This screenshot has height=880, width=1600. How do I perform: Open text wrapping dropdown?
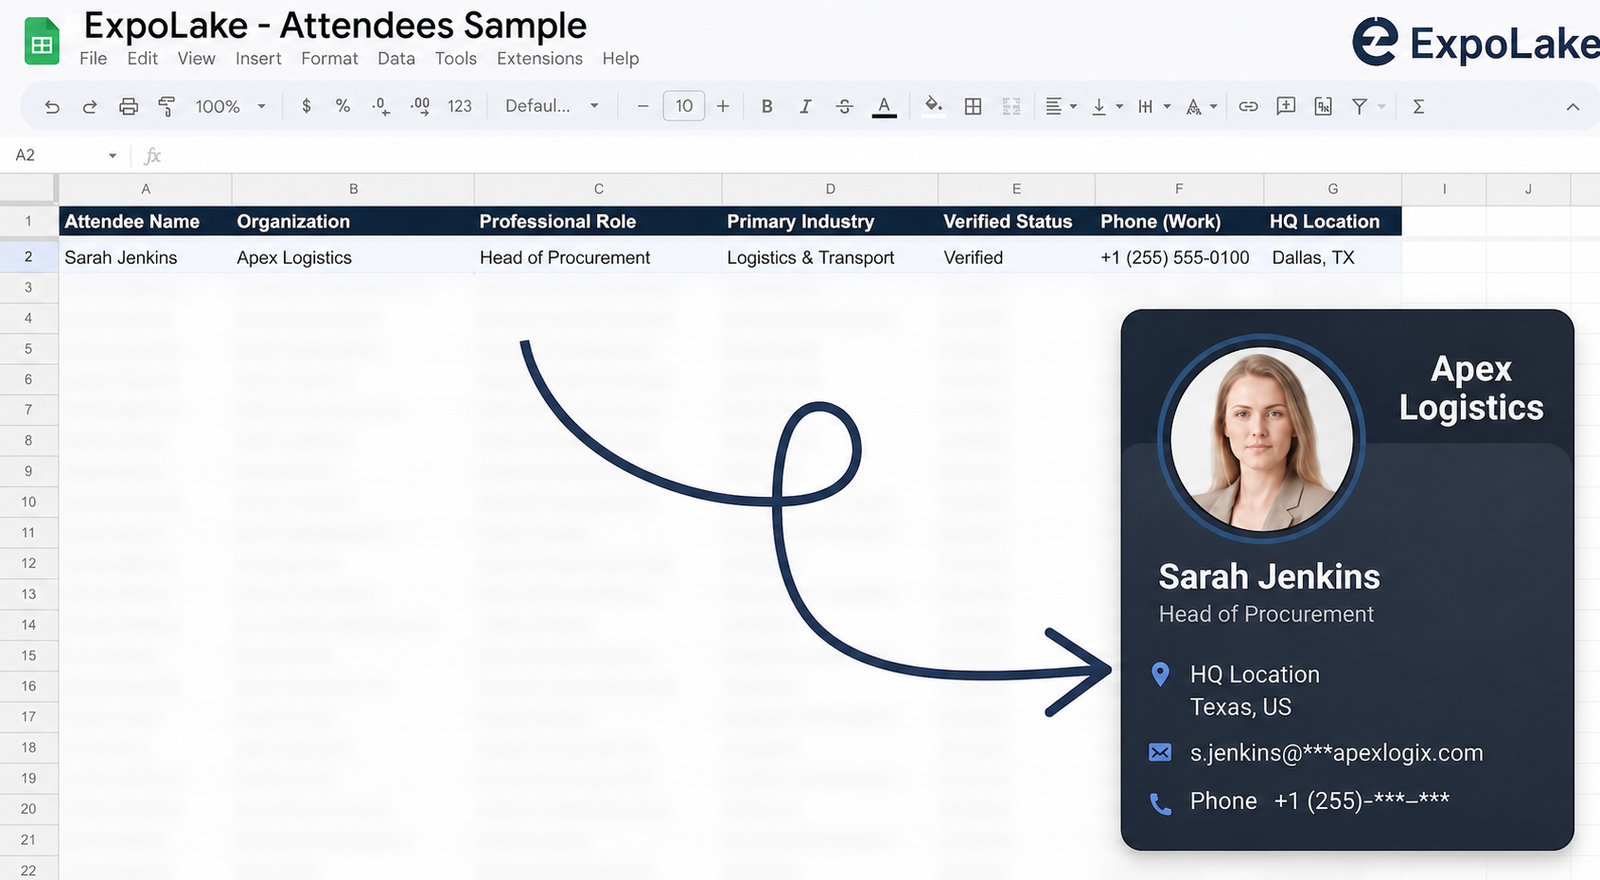(1154, 106)
